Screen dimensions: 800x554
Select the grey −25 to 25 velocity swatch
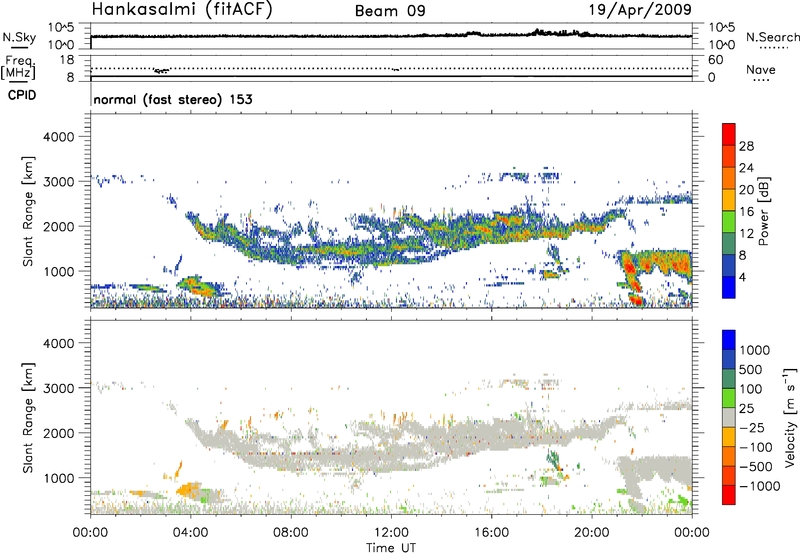tap(729, 417)
